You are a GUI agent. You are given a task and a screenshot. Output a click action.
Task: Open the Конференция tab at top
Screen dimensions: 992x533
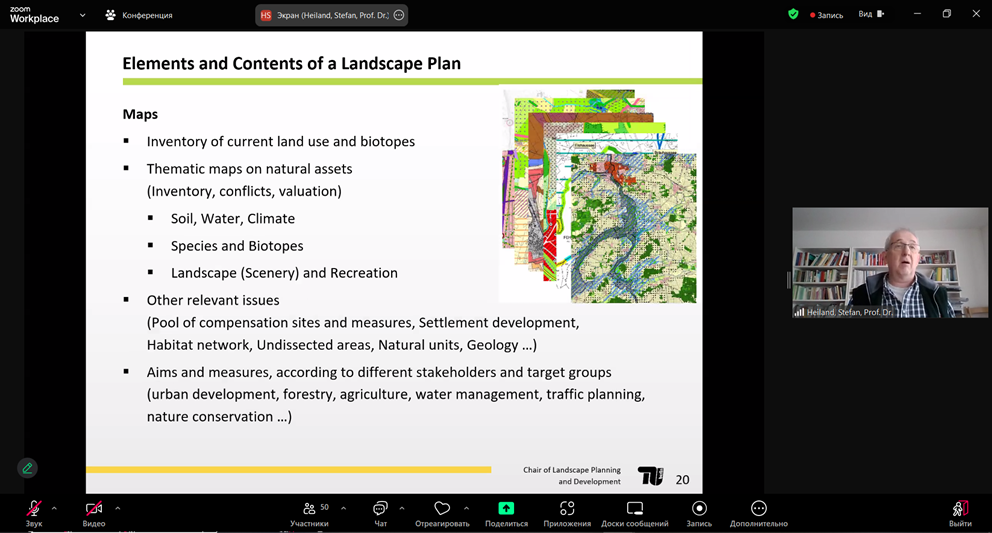click(139, 15)
